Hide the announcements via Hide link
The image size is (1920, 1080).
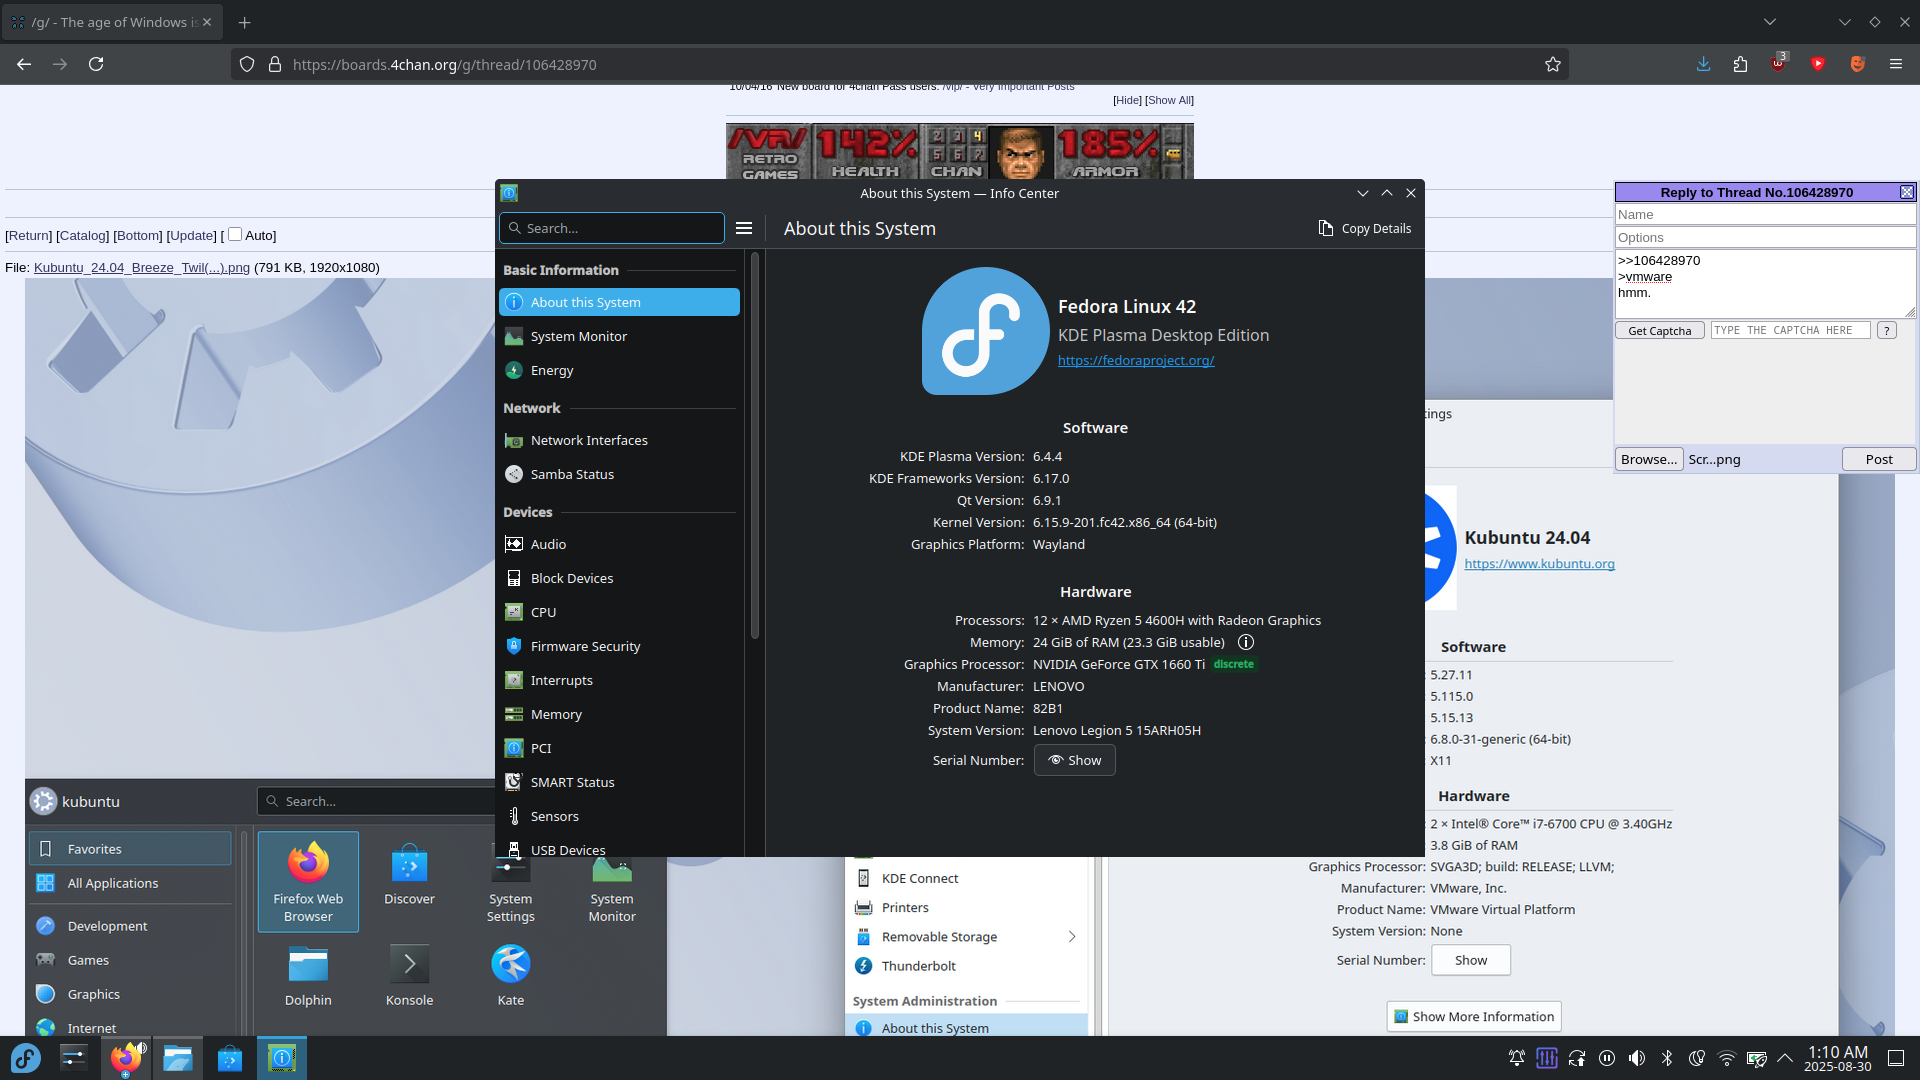pyautogui.click(x=1127, y=100)
